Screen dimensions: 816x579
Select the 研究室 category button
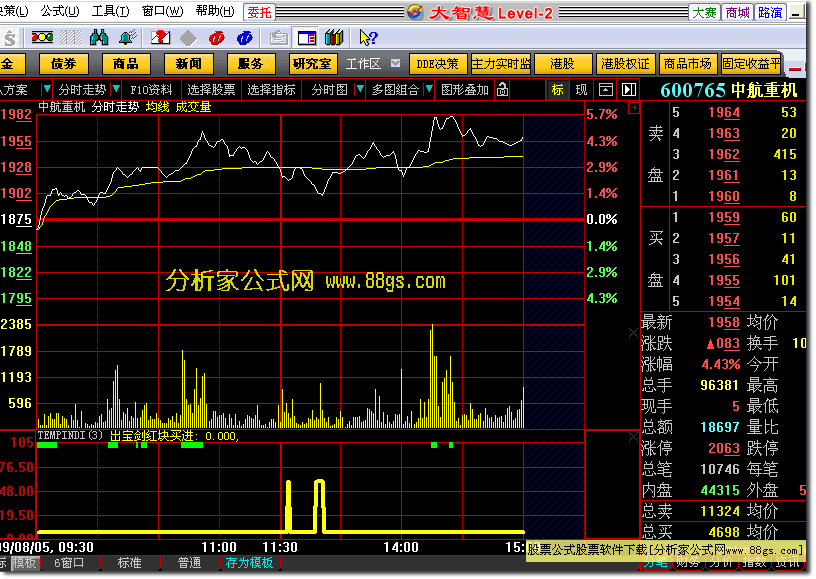[x=313, y=64]
